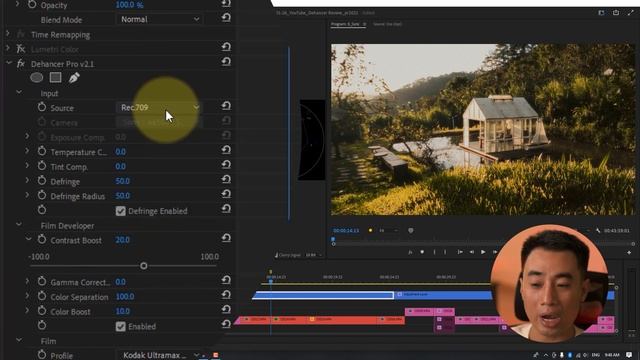Reset the Source parameter
The image size is (640, 360).
(226, 106)
